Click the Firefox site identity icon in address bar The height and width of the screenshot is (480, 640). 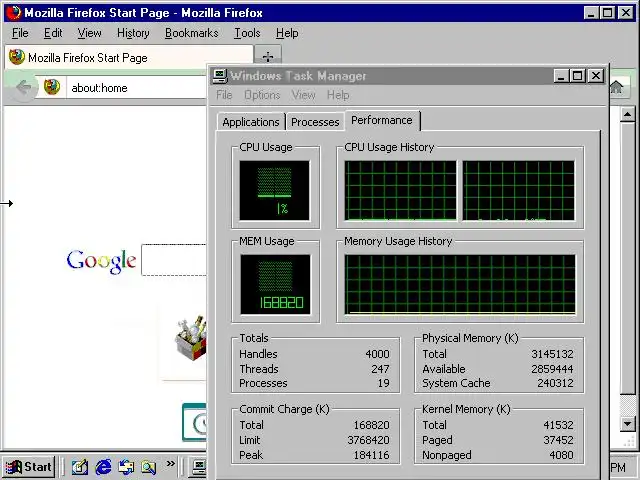[x=52, y=87]
